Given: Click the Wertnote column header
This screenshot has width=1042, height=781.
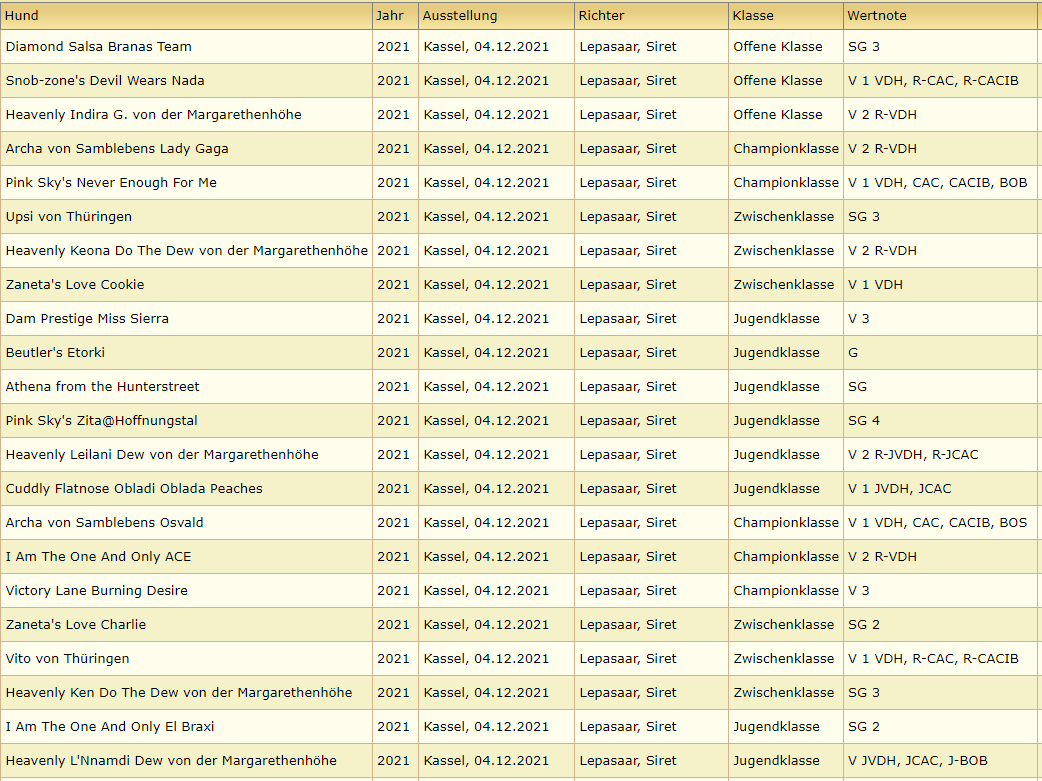Looking at the screenshot, I should click(940, 15).
